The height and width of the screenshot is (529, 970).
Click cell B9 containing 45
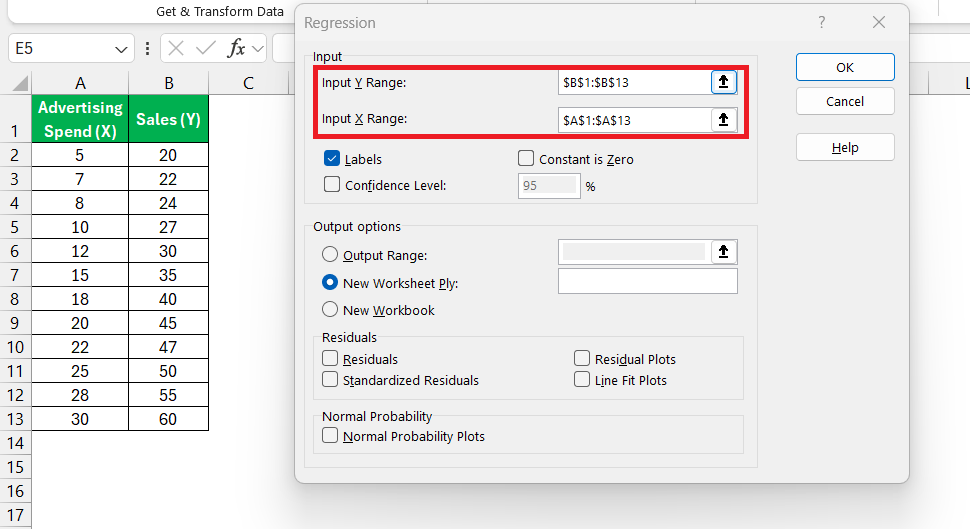(x=168, y=323)
